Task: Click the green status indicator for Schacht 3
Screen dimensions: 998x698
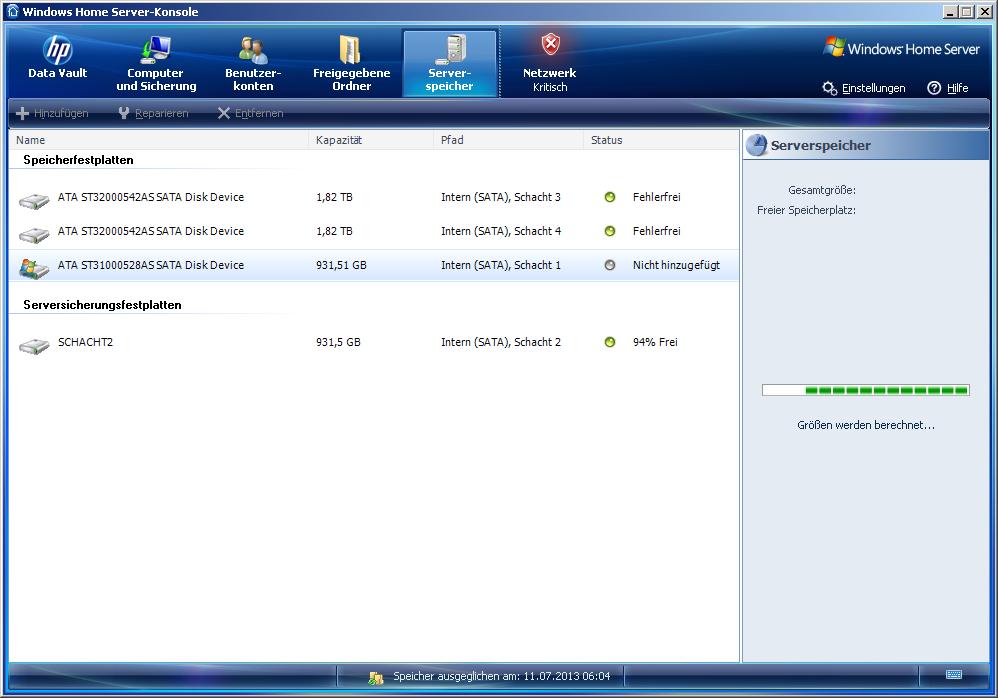Action: tap(610, 197)
